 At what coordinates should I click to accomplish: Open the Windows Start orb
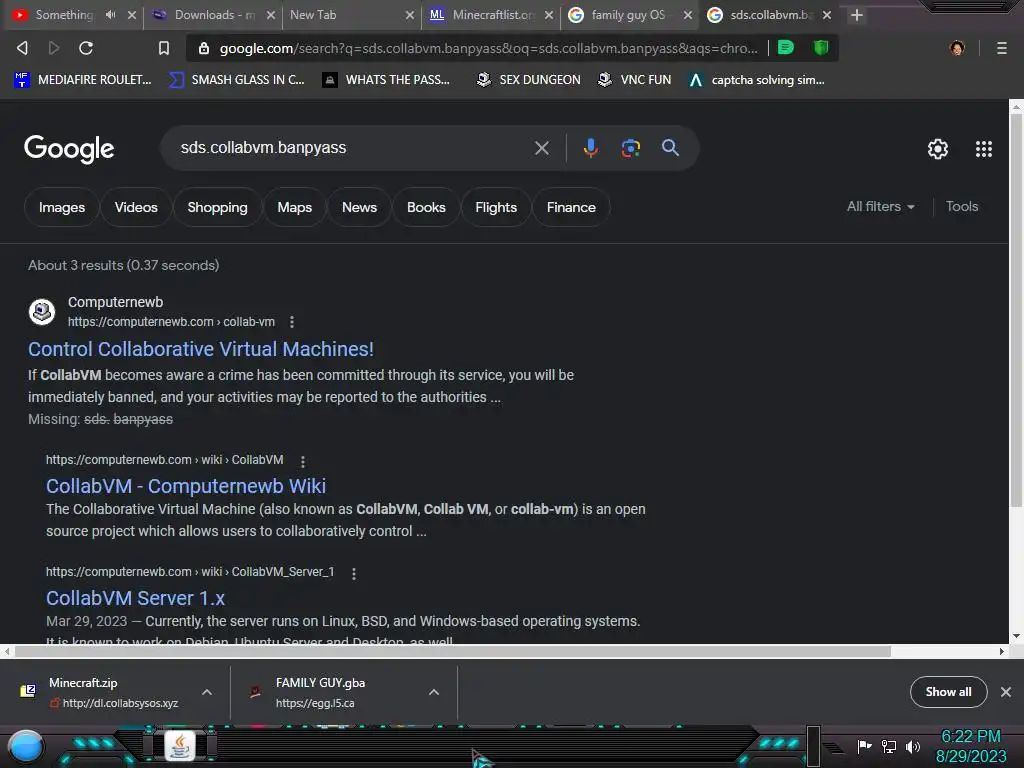26,746
